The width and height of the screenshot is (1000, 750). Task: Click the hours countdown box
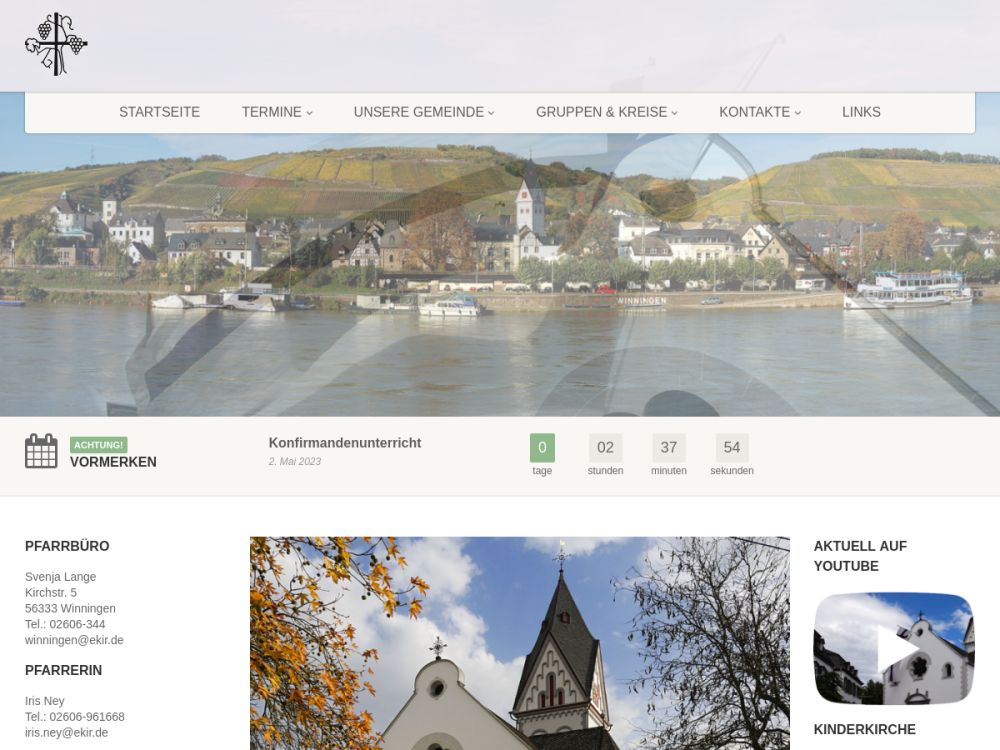[x=605, y=448]
